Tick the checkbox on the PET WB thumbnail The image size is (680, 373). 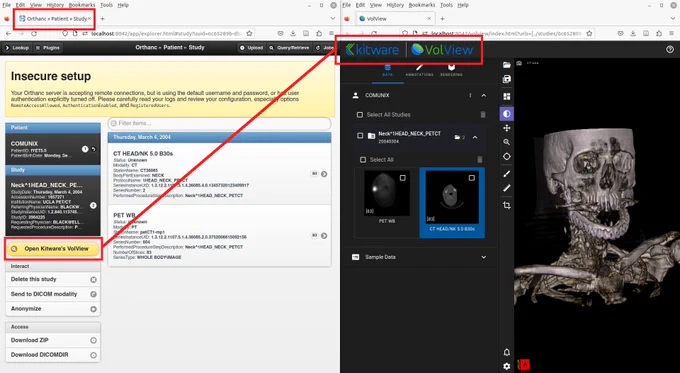point(402,178)
